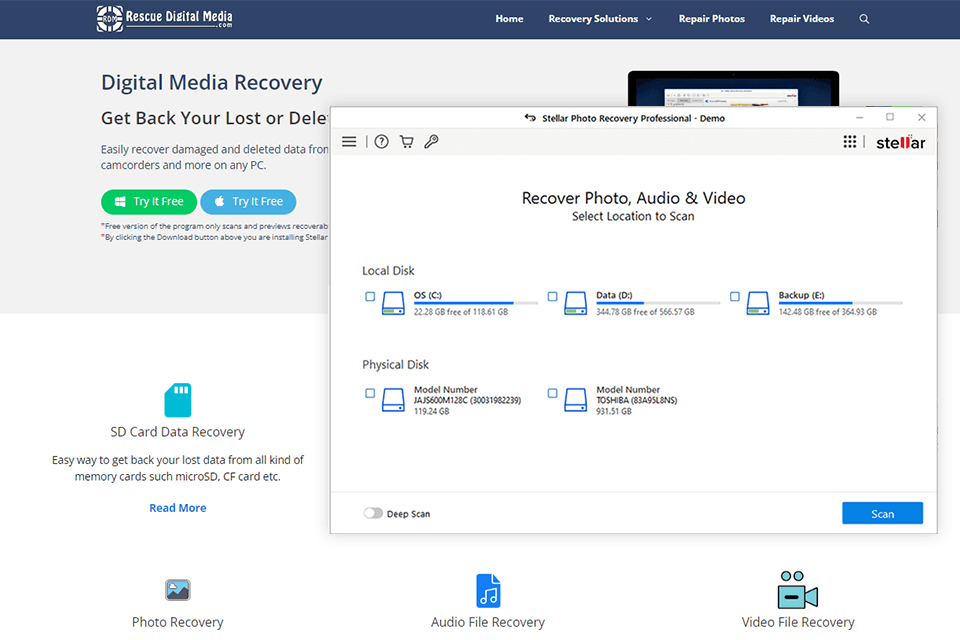This screenshot has height=640, width=960.
Task: Click the "Digital Media Recovery" page heading
Action: (212, 82)
